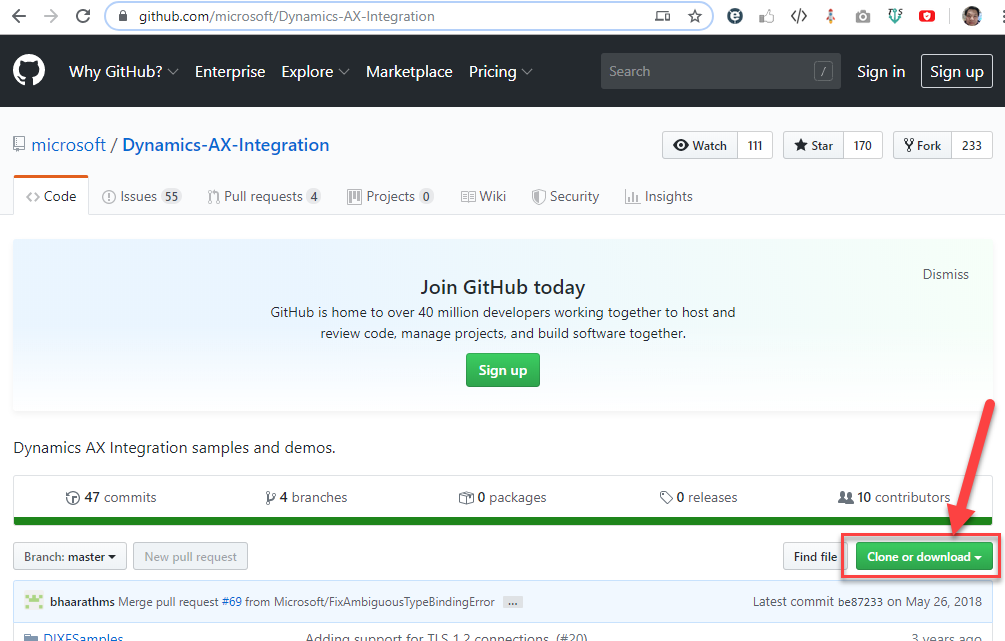Go back with the browser back arrow
The image size is (1005, 641).
[x=19, y=16]
